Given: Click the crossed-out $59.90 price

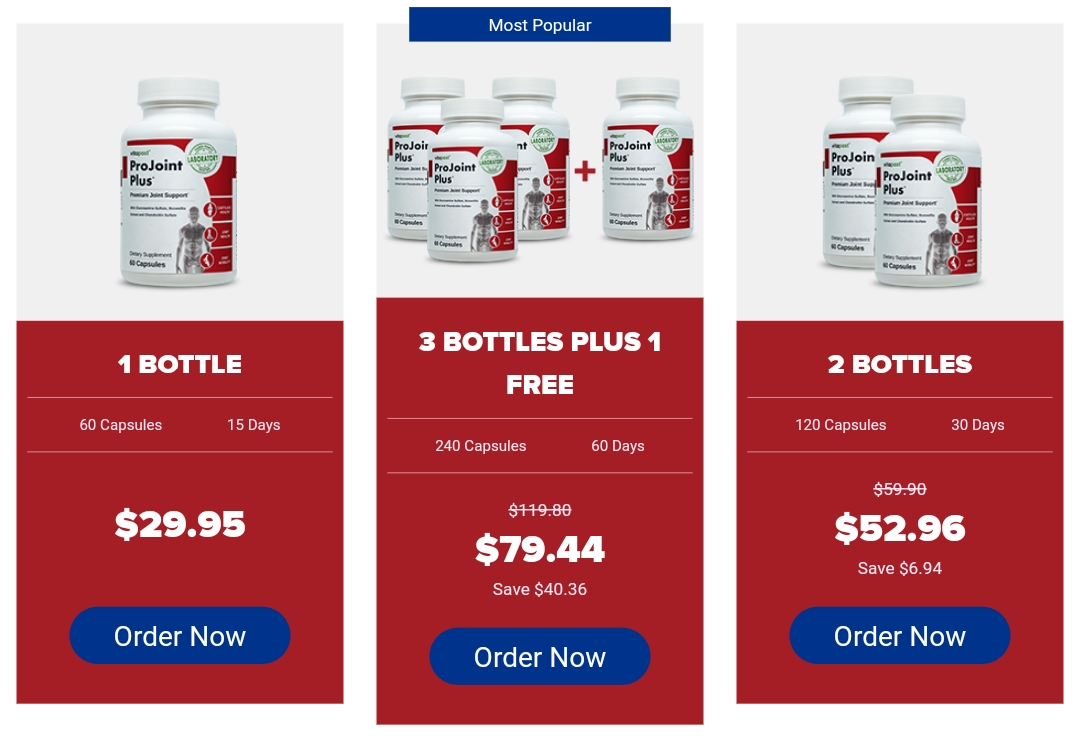Looking at the screenshot, I should pyautogui.click(x=900, y=489).
